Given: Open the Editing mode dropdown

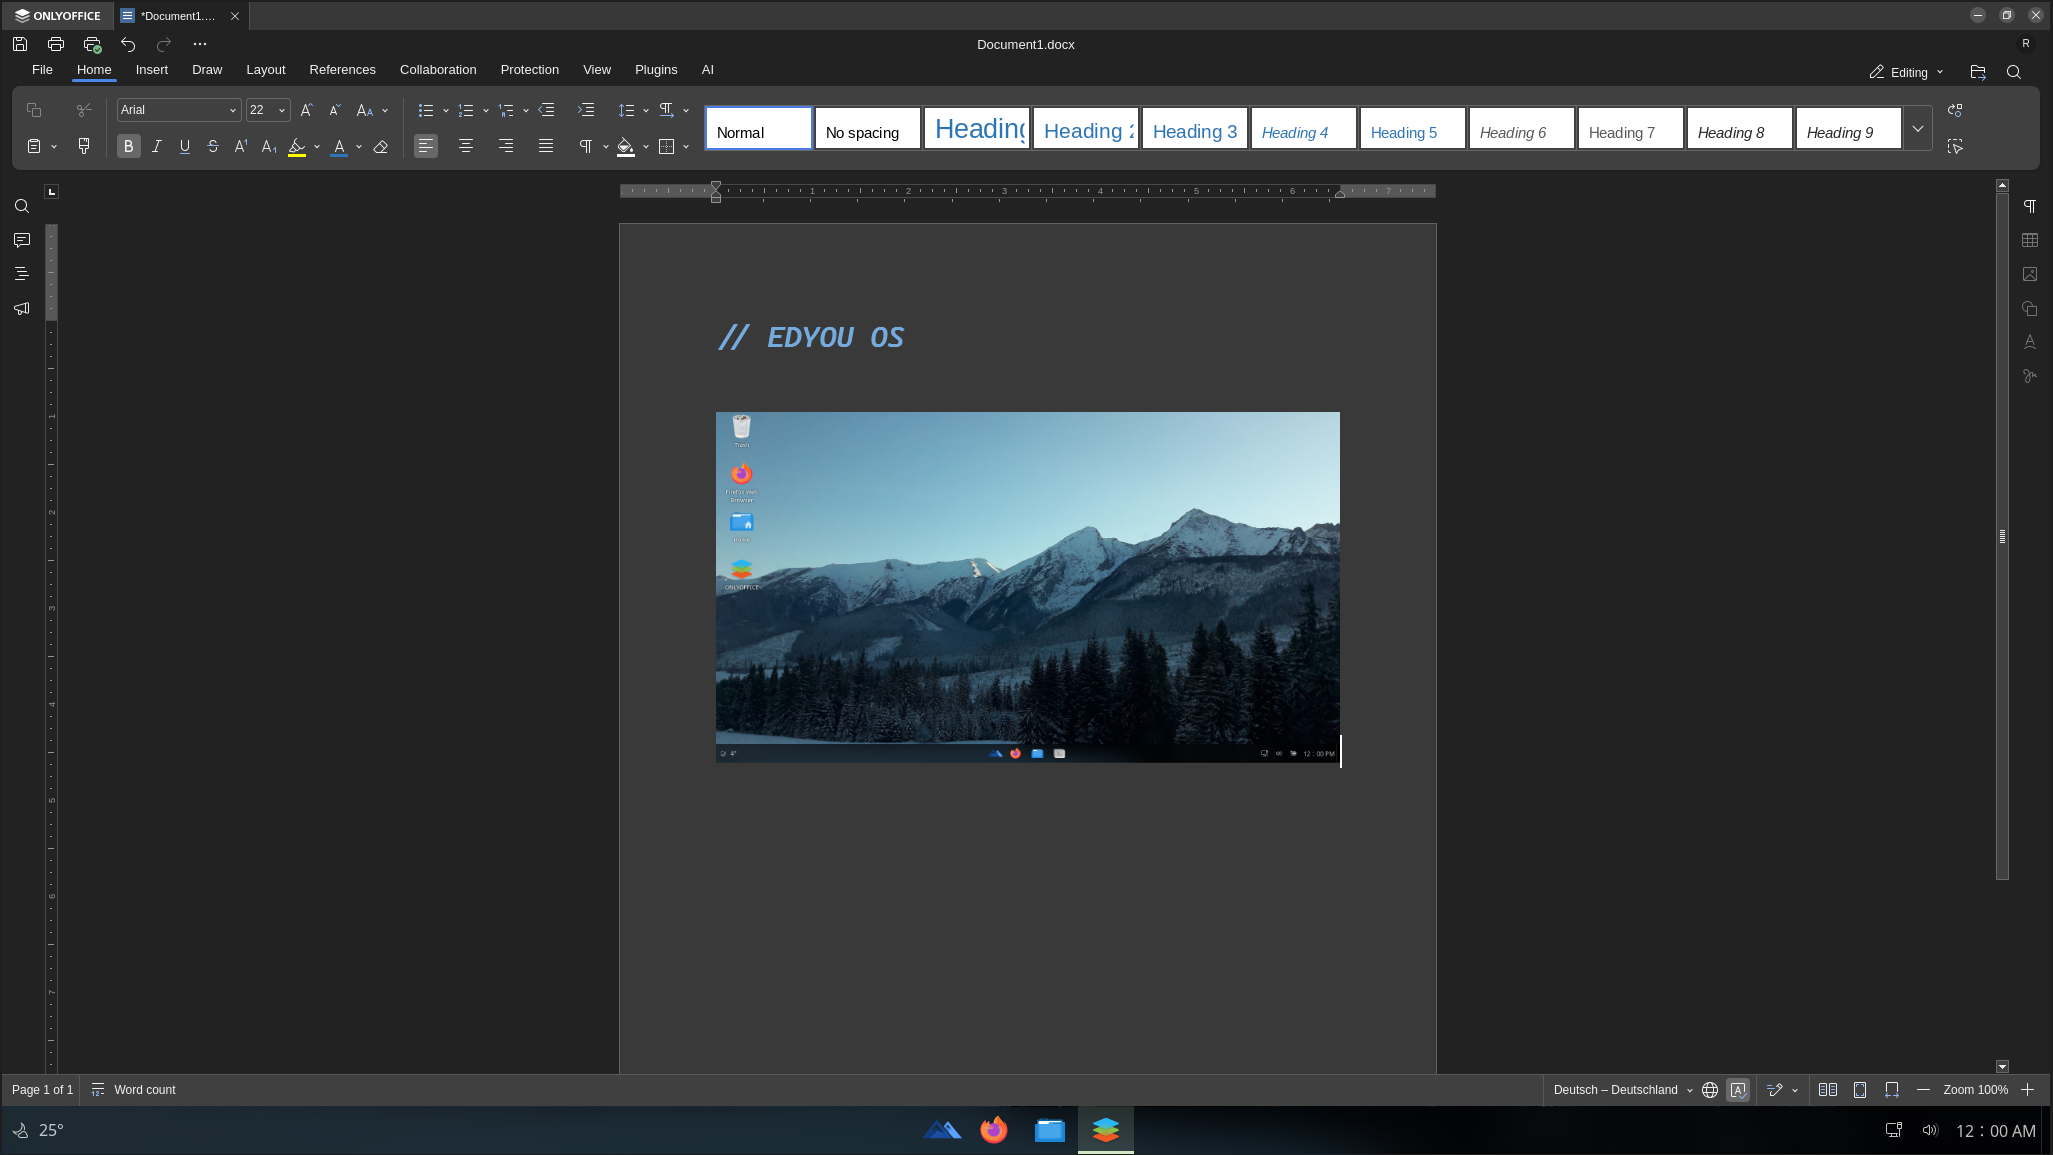Looking at the screenshot, I should (x=1906, y=72).
